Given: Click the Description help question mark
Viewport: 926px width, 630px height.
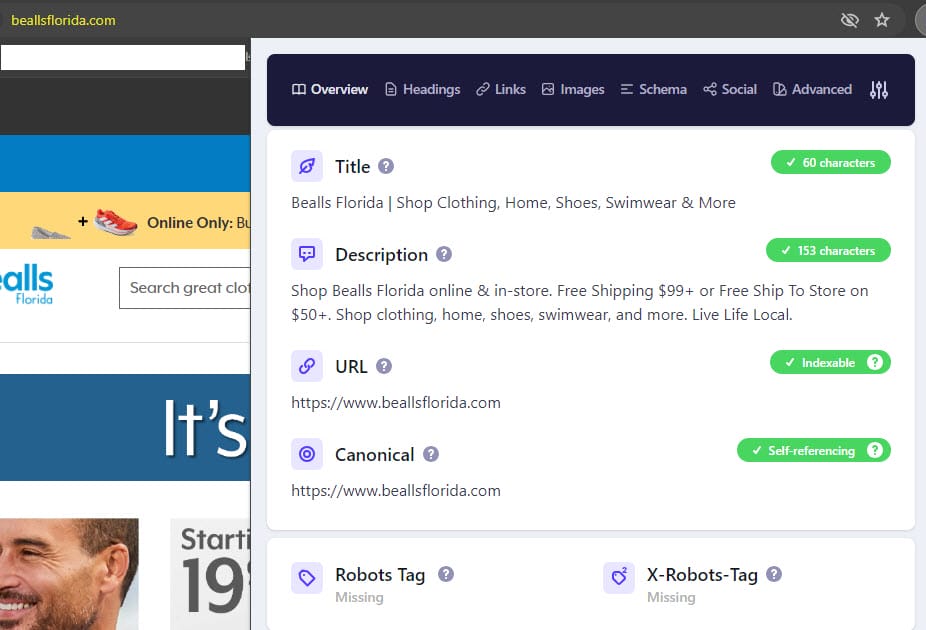Looking at the screenshot, I should (x=446, y=254).
